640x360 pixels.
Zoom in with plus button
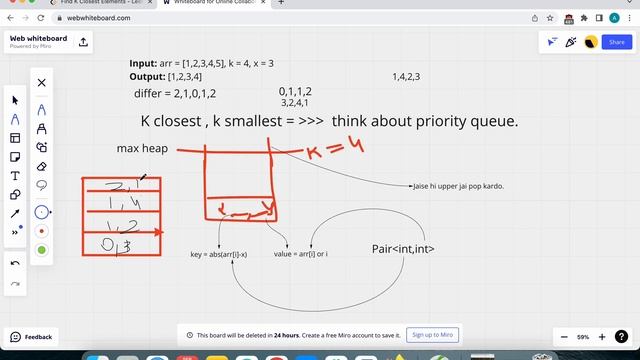602,337
